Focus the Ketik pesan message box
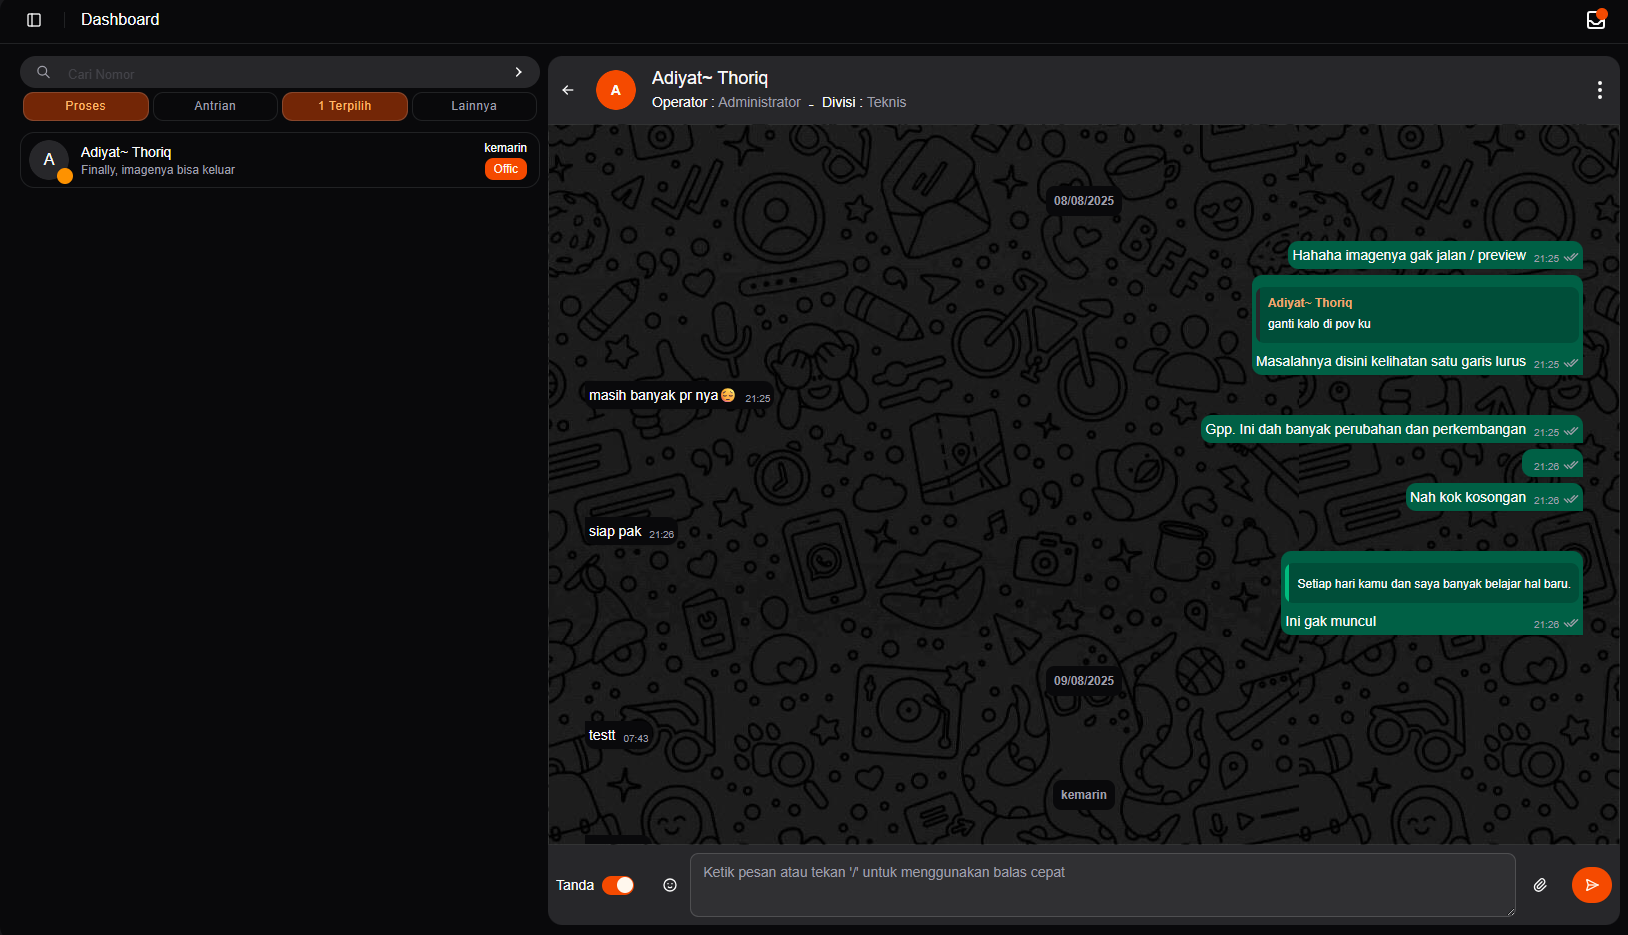The width and height of the screenshot is (1628, 935). coord(1103,885)
